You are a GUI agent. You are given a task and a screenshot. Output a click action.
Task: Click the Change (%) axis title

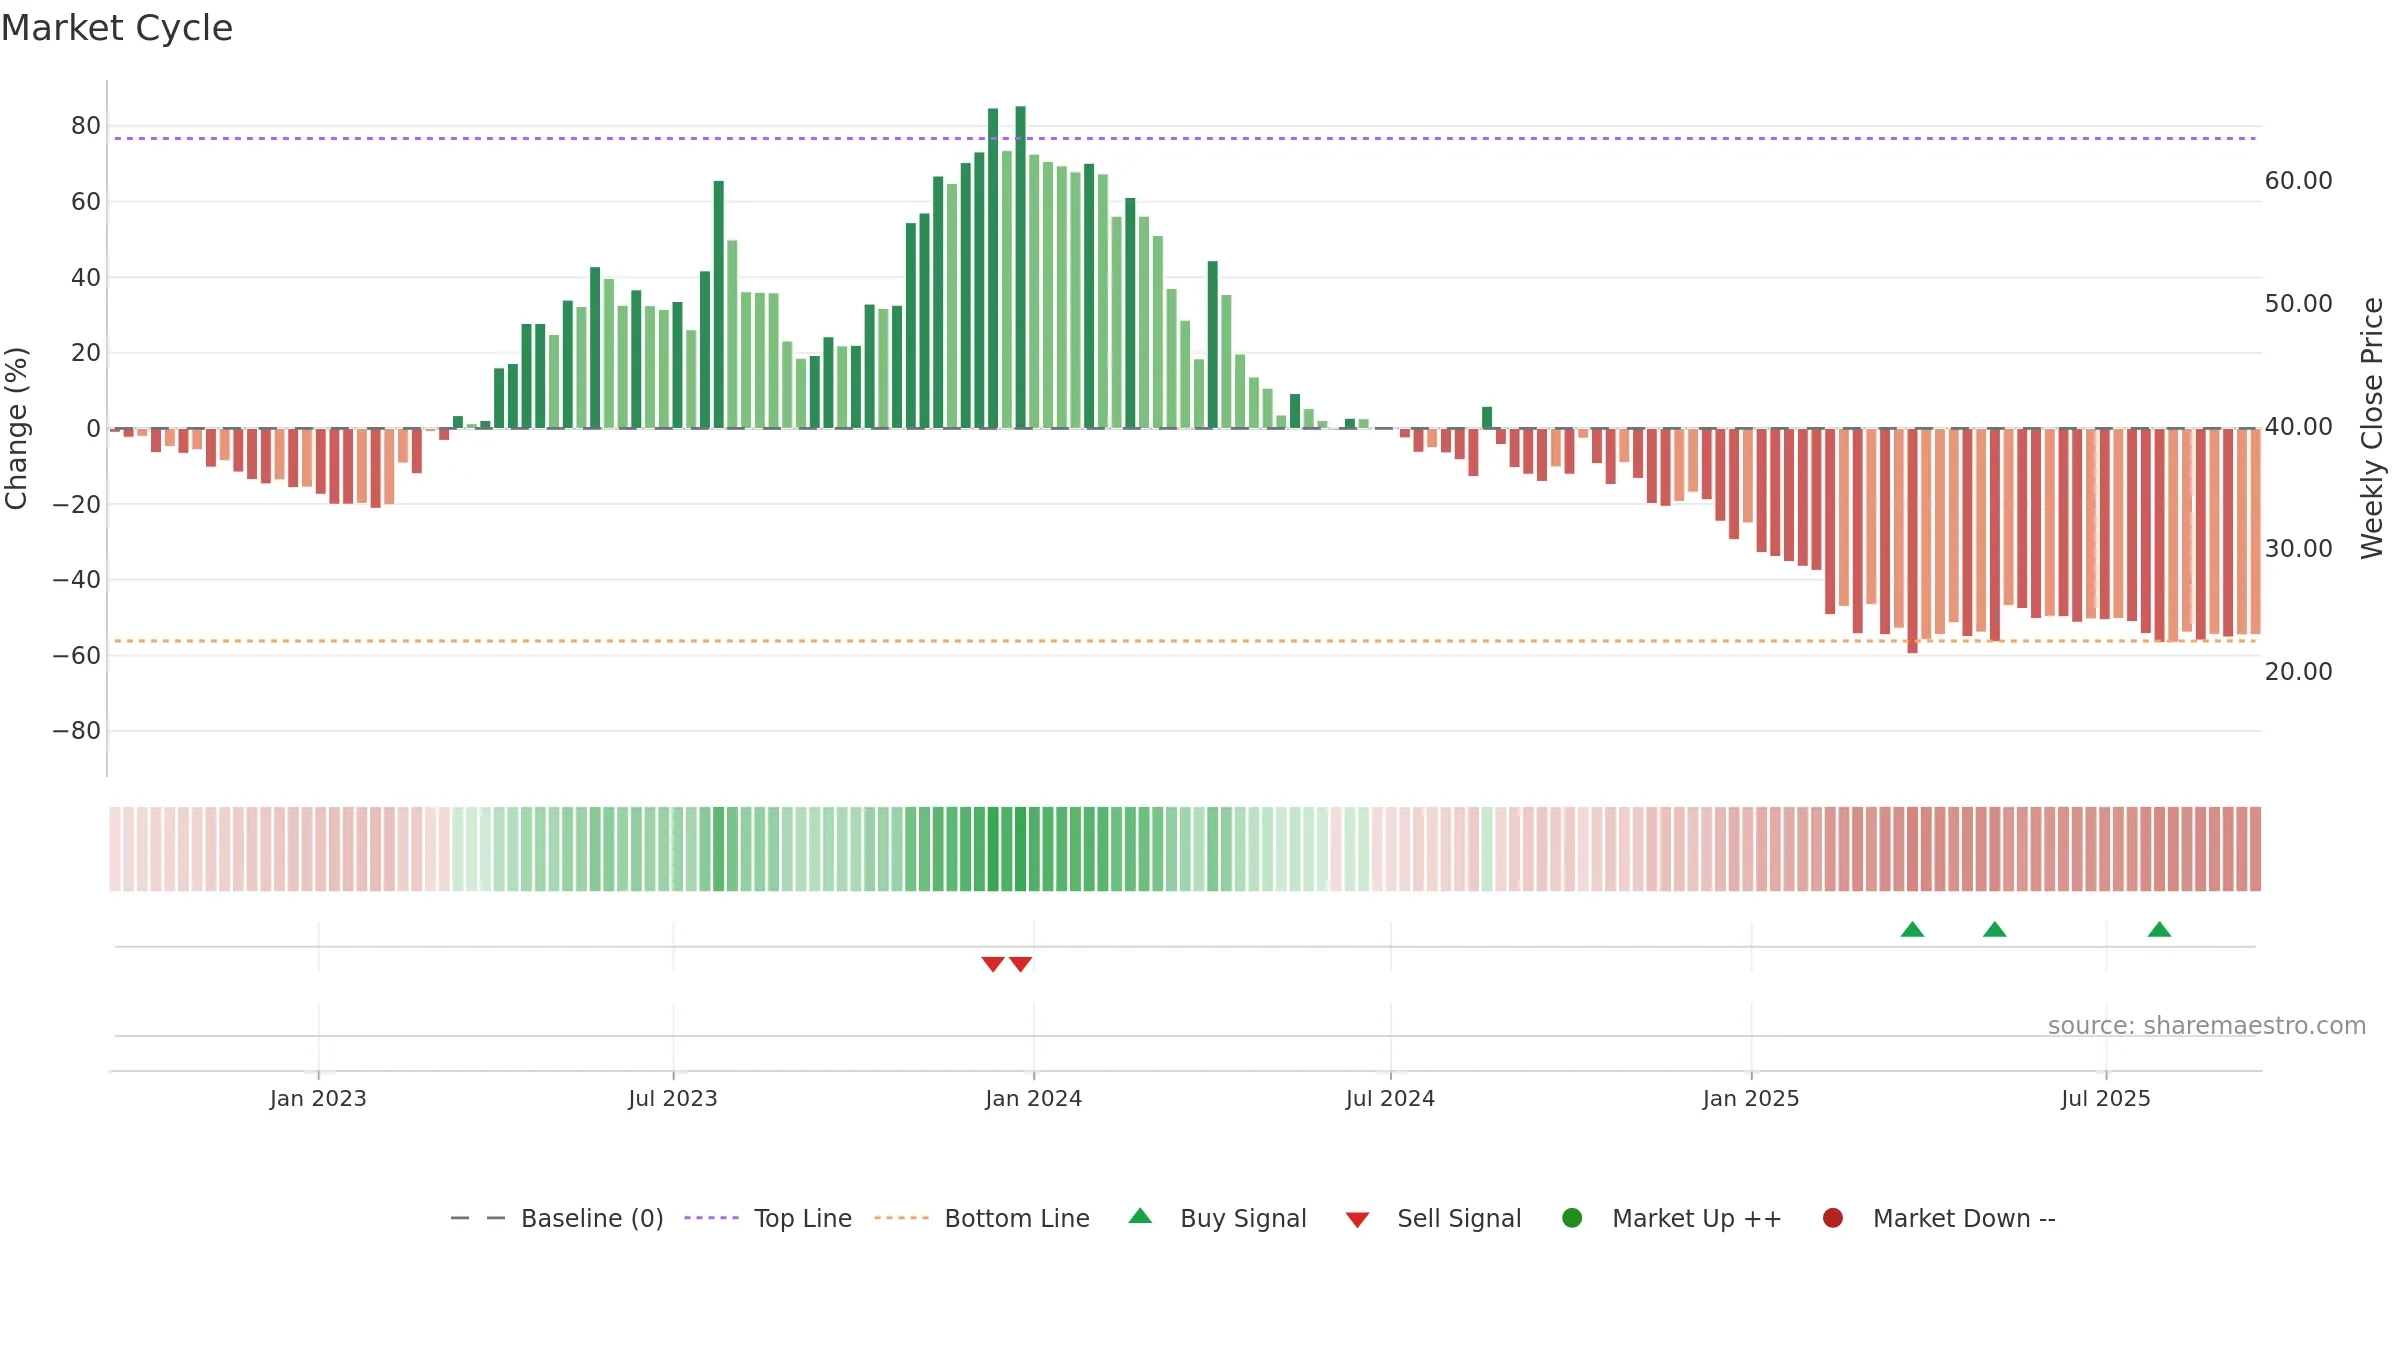pos(16,428)
